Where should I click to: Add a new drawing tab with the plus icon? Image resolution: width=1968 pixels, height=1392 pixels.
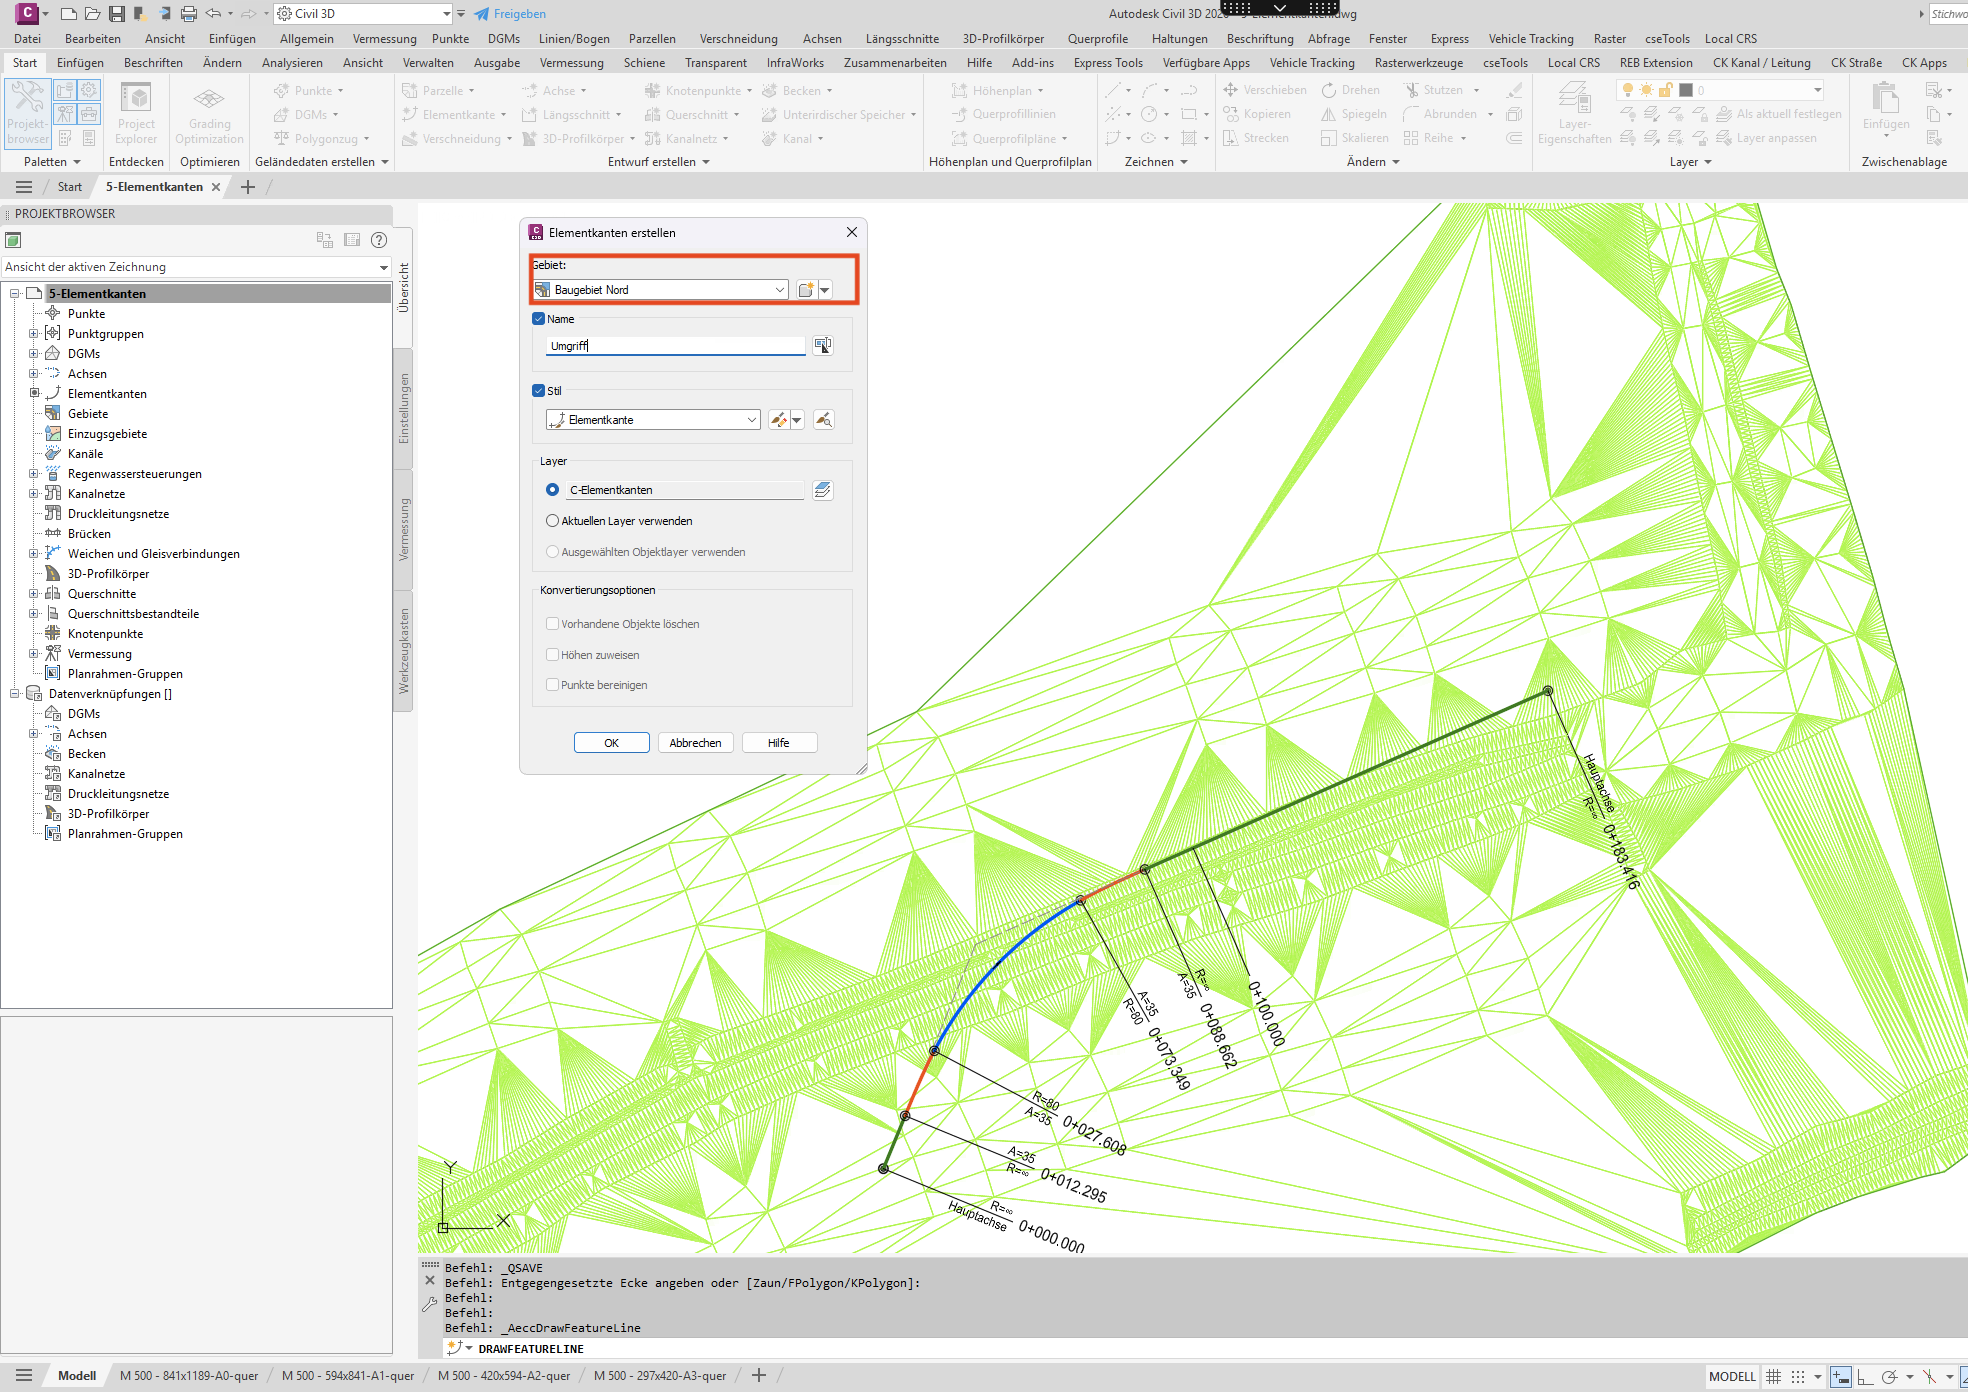(248, 187)
